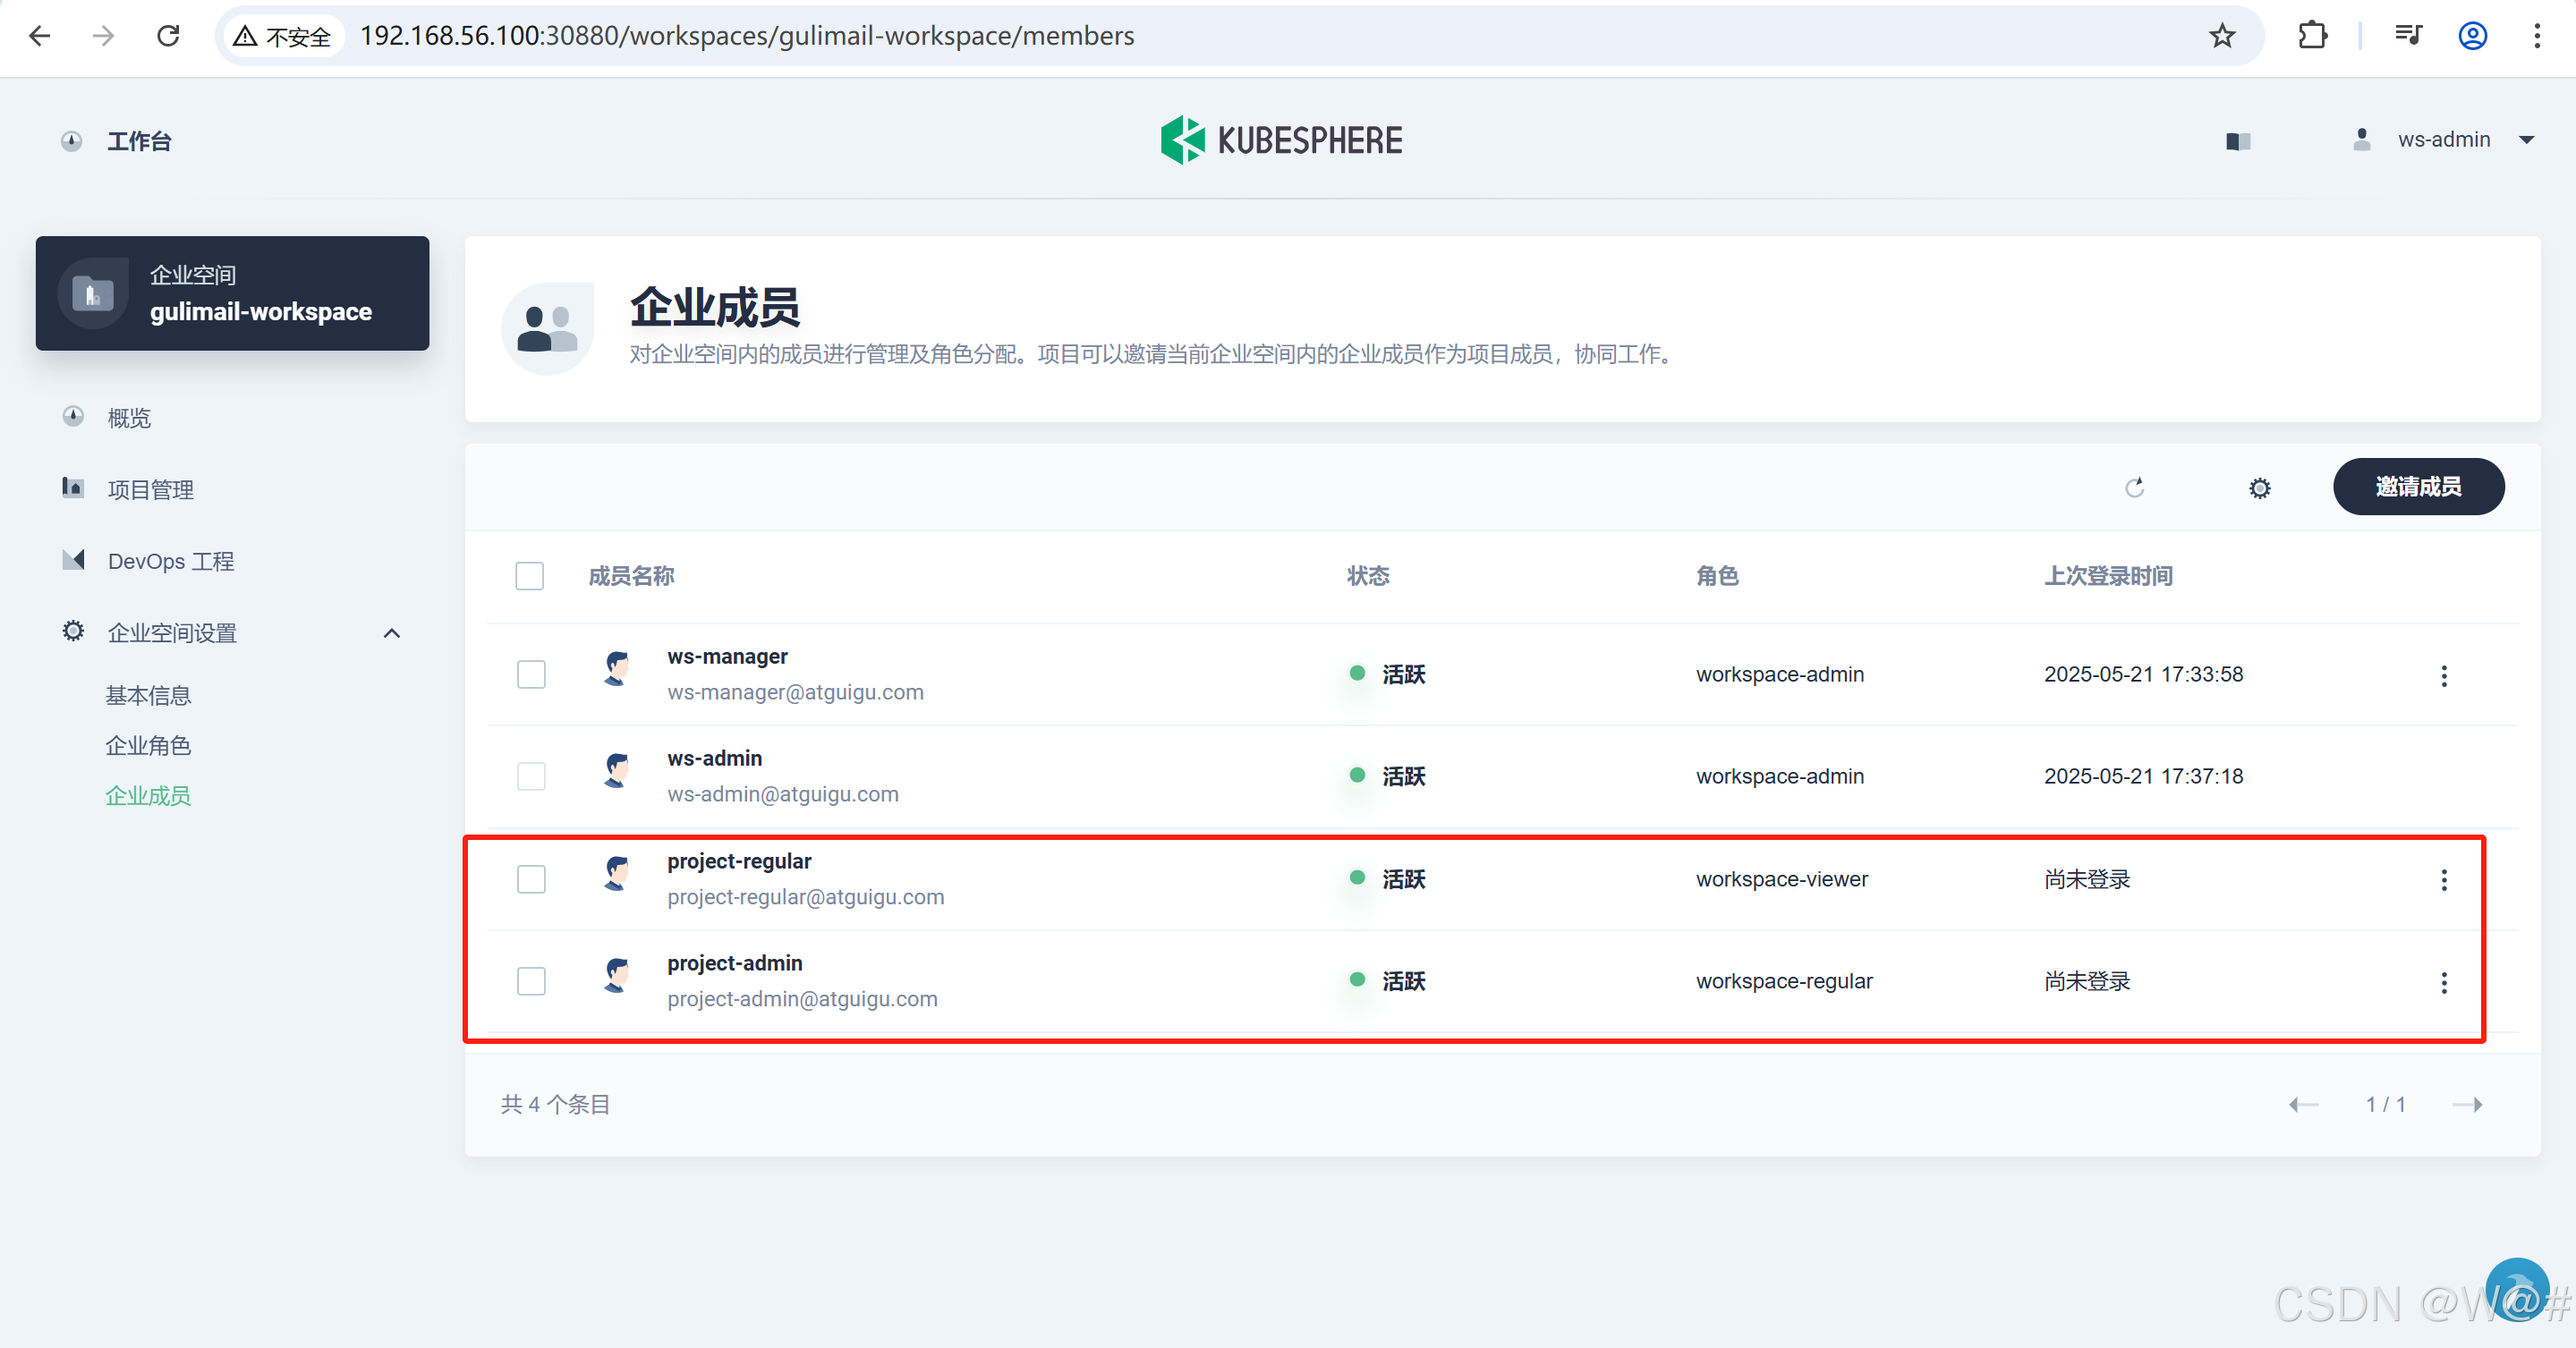The image size is (2576, 1348).
Task: Open 基本信息 basic info page
Action: point(148,695)
